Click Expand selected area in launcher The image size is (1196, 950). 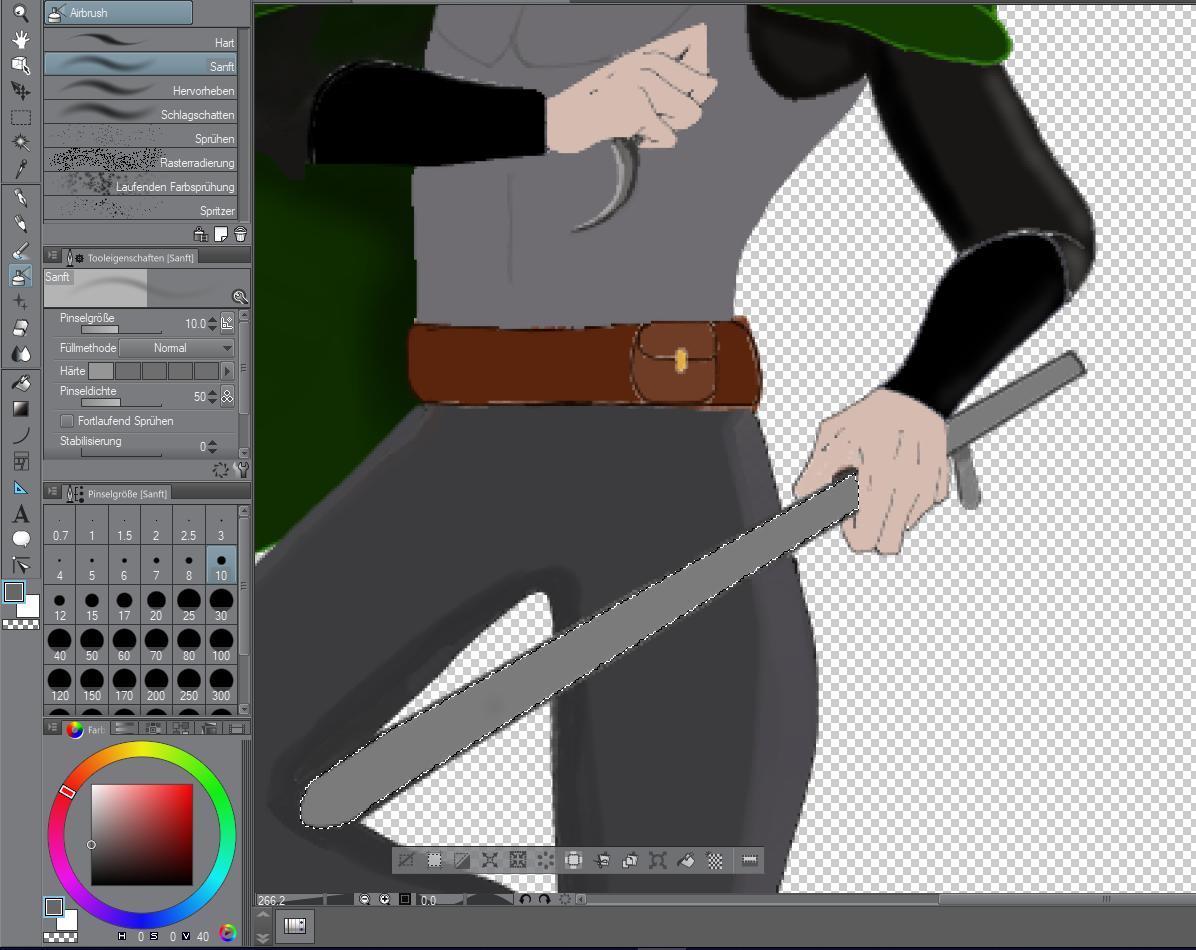(490, 861)
